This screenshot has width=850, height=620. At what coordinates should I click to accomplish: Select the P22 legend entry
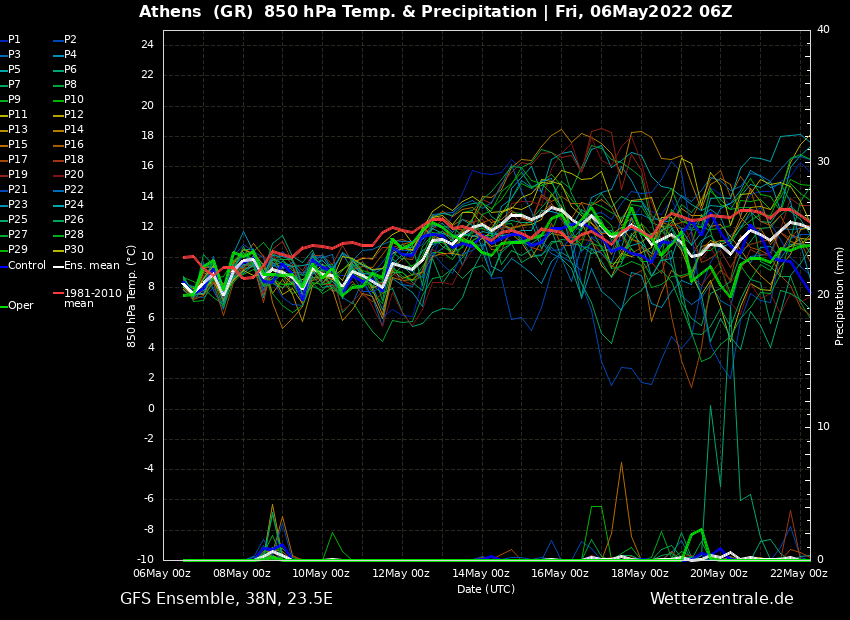coord(73,190)
